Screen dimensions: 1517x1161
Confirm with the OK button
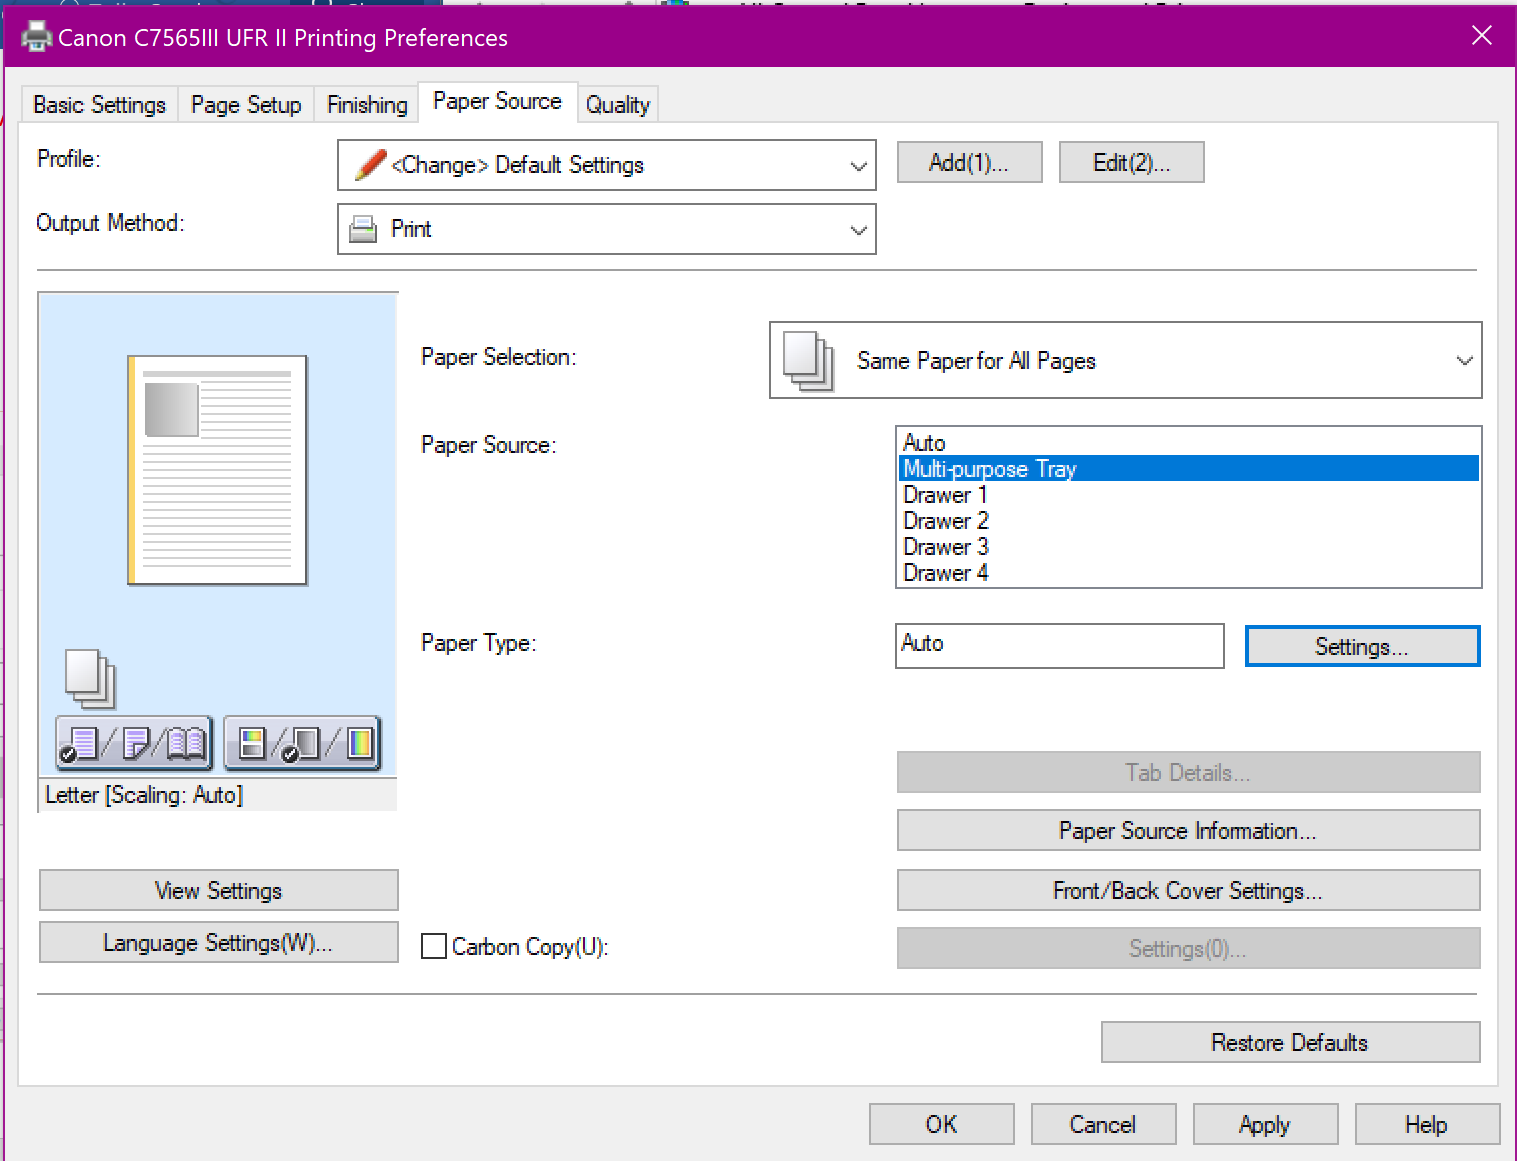[x=941, y=1124]
